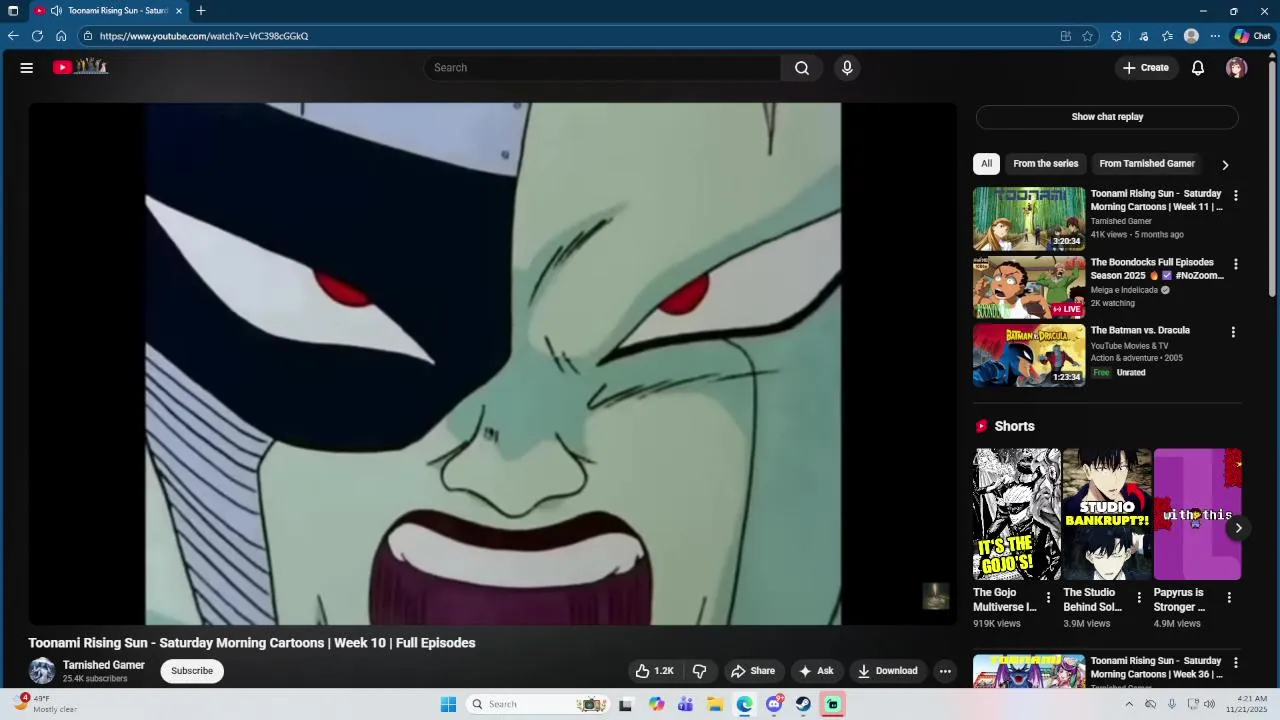Image resolution: width=1280 pixels, height=720 pixels.
Task: Open Edge settings and more menu
Action: coord(1215,36)
